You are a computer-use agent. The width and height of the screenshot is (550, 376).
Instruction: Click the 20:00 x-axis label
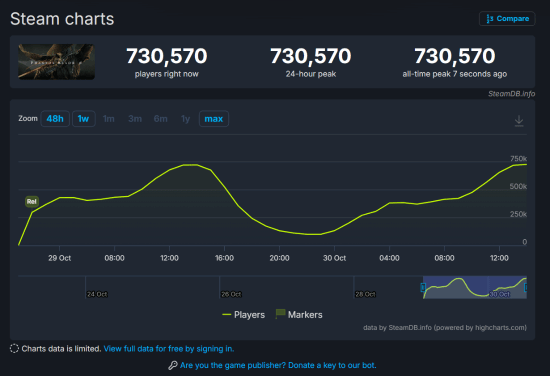click(279, 258)
